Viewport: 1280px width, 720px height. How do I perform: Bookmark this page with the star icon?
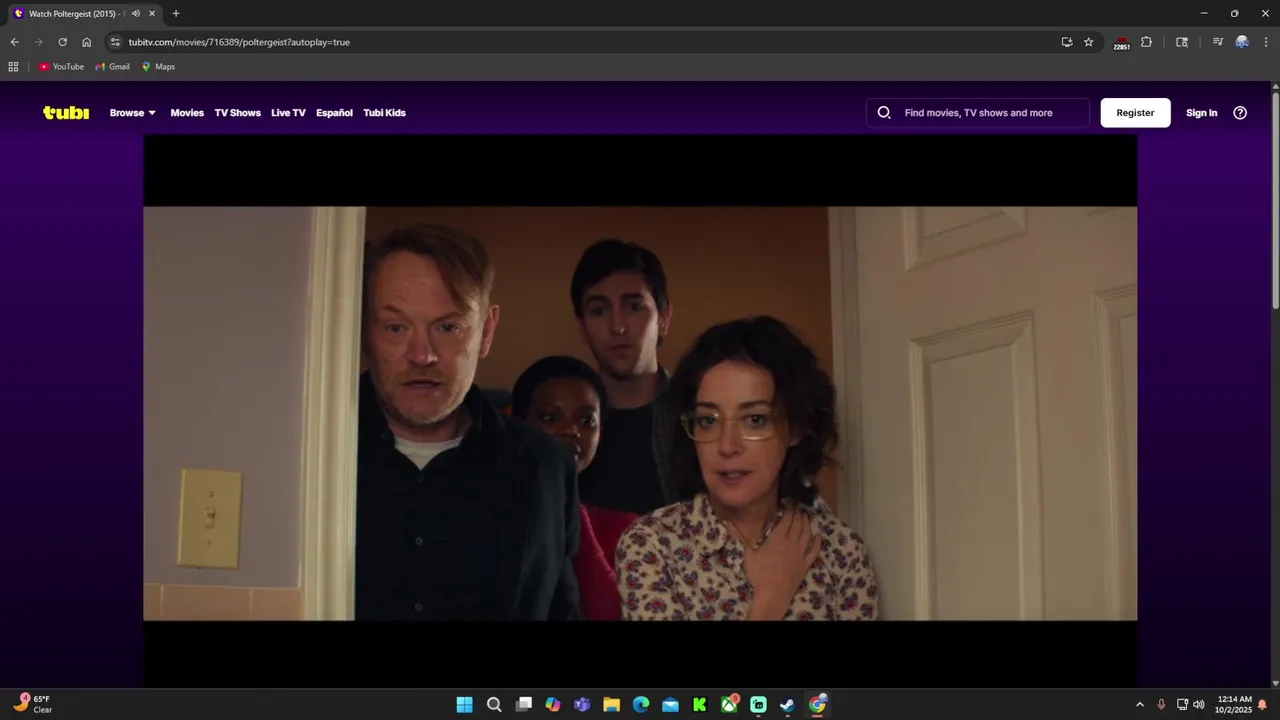pos(1089,42)
